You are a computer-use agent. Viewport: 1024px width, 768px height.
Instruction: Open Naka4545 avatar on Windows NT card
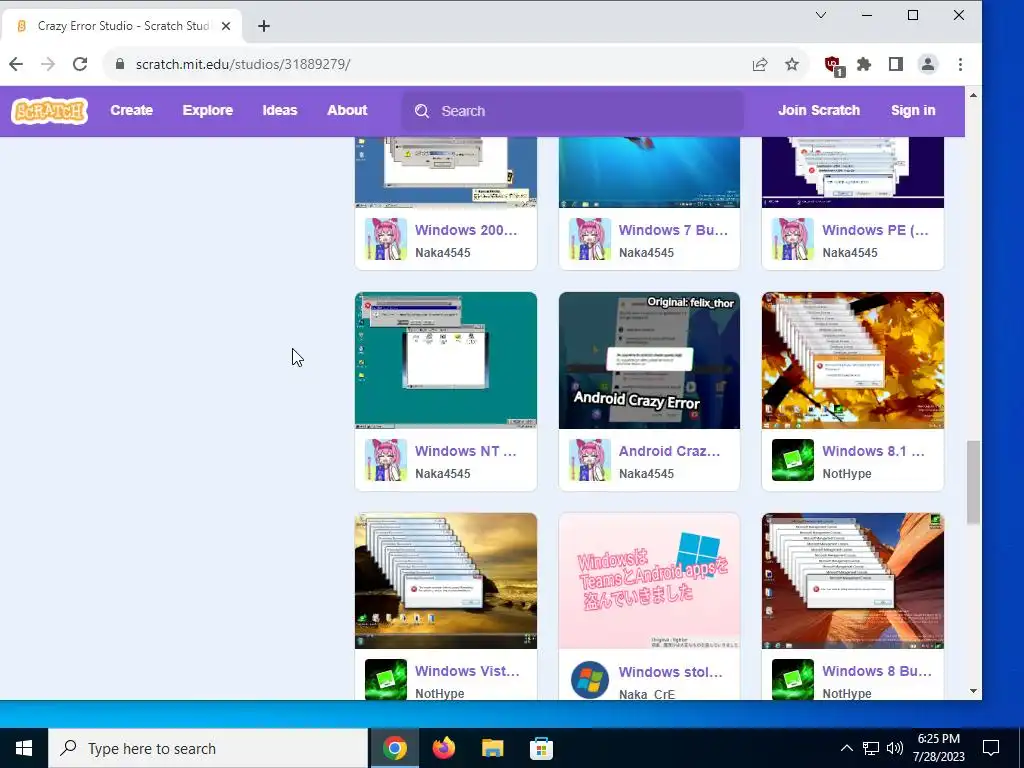coord(385,460)
